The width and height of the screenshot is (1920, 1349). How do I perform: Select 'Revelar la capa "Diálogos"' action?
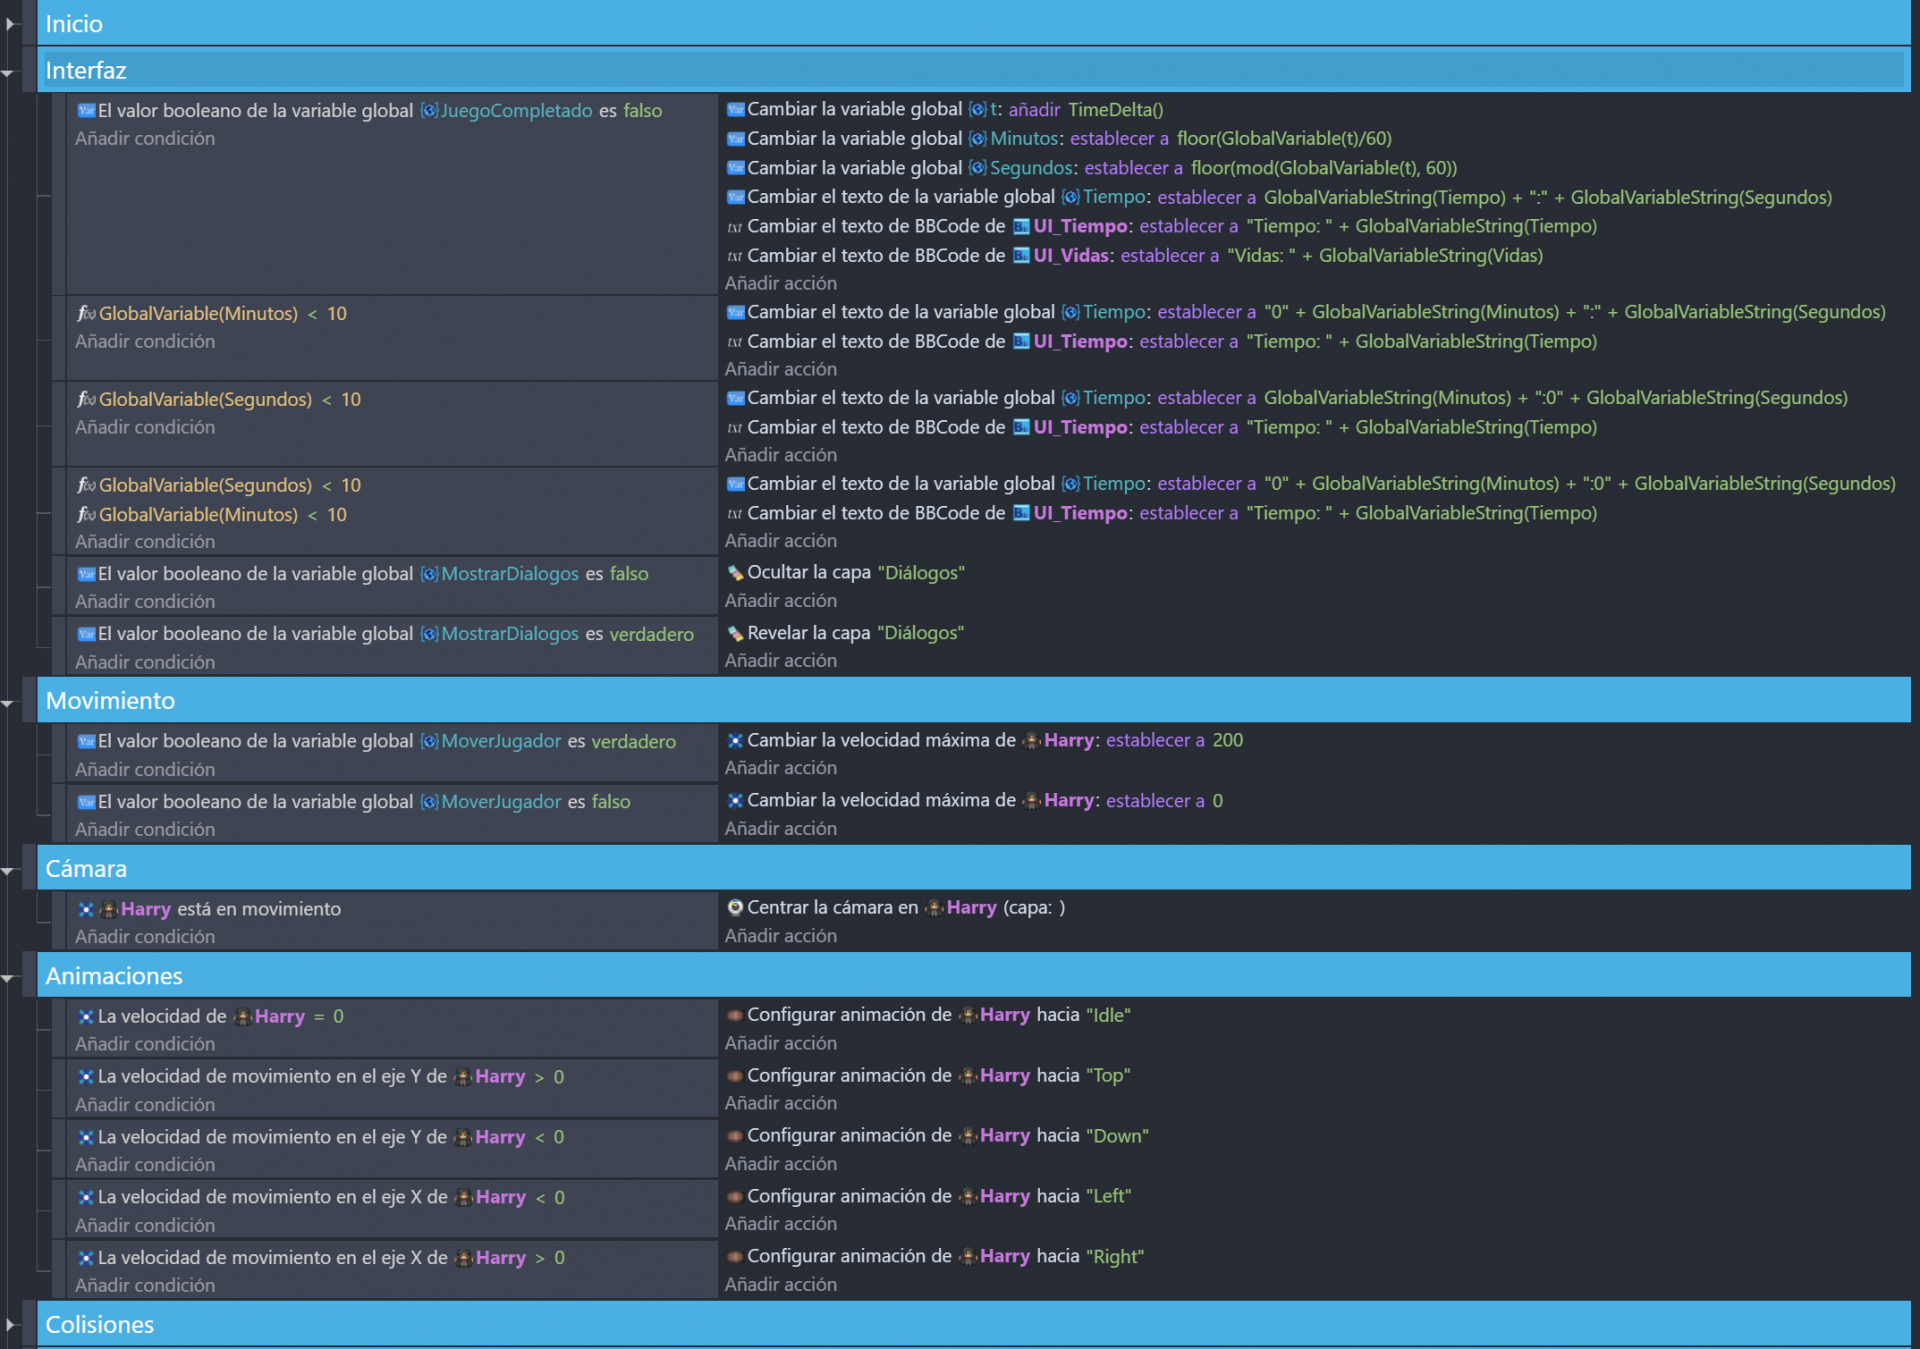point(845,633)
